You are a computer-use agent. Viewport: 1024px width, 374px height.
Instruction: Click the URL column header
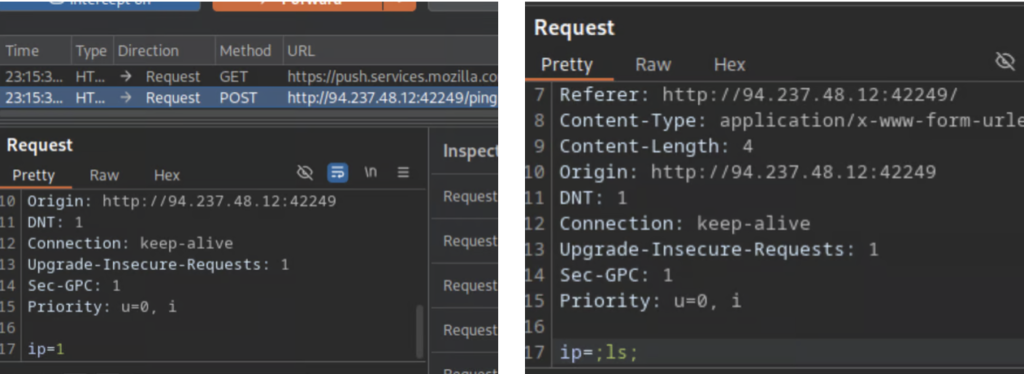(x=301, y=51)
